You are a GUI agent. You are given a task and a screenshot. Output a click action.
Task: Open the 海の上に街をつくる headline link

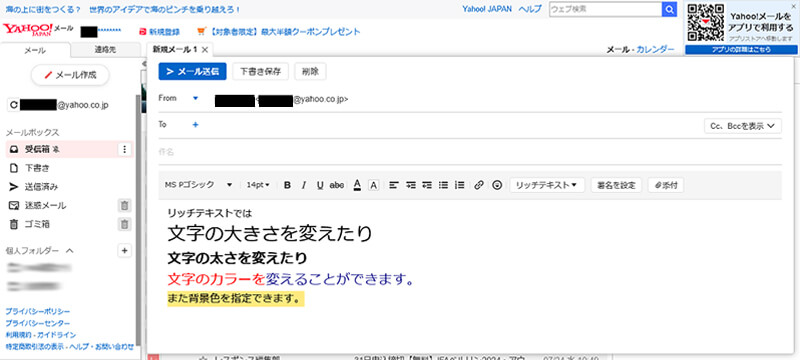(x=43, y=10)
